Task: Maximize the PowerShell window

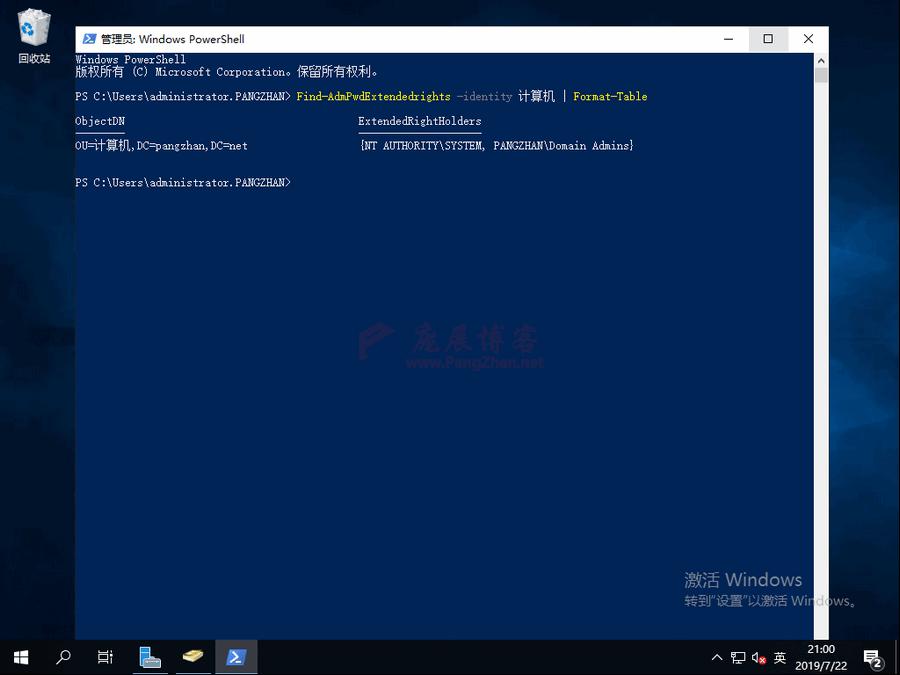Action: [x=768, y=39]
